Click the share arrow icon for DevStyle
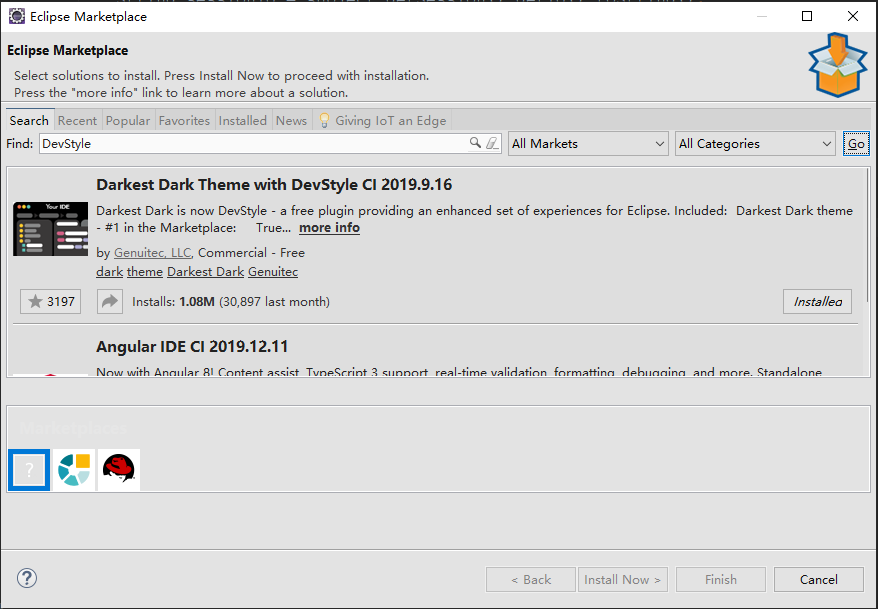Screen dimensions: 878x609 click(109, 301)
